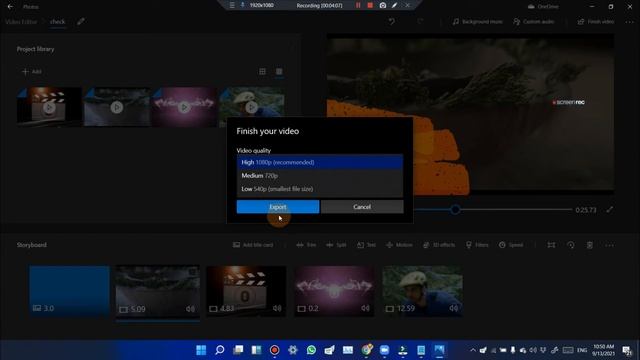The height and width of the screenshot is (360, 640).
Task: Open Custom audio
Action: 534,22
